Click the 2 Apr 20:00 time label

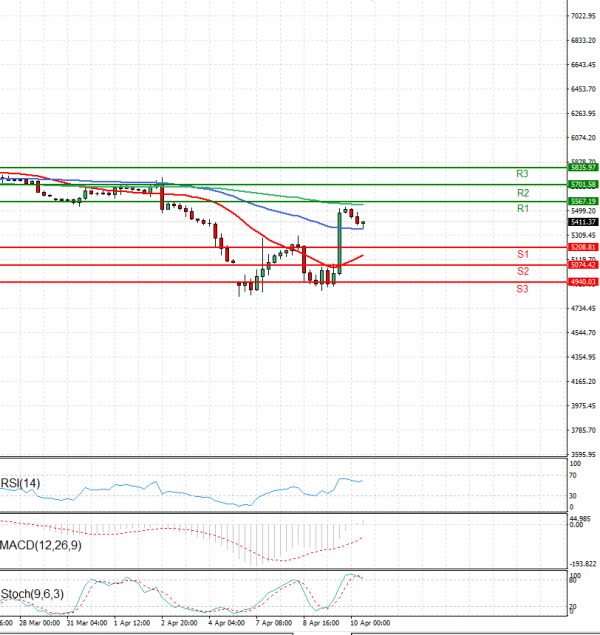pos(179,623)
